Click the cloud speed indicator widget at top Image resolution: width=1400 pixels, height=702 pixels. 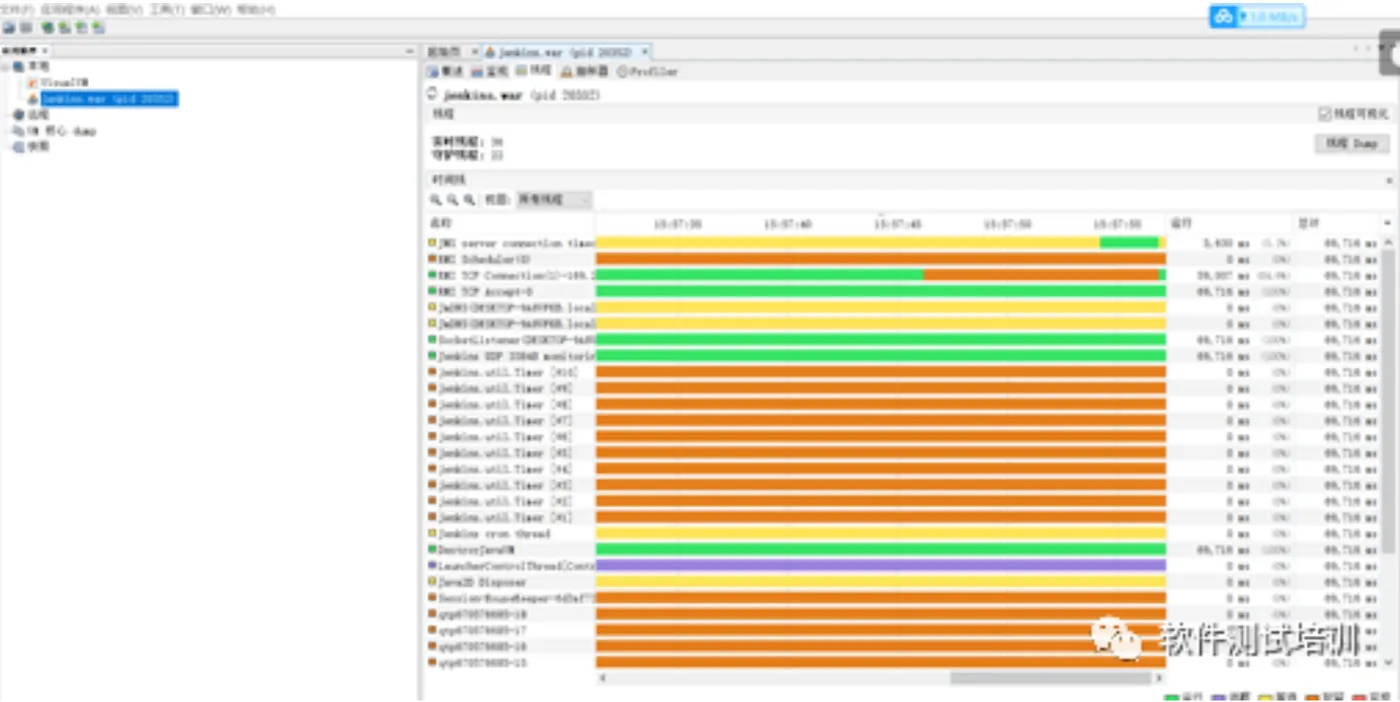(1256, 17)
